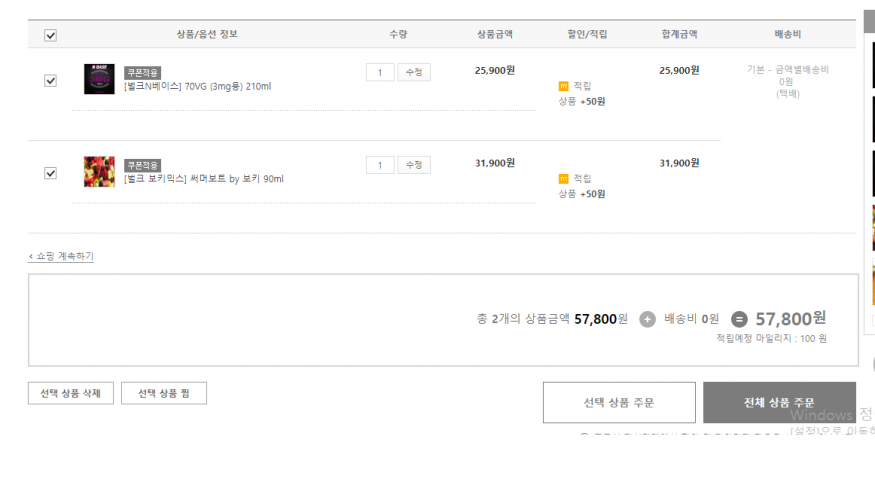Open the 70VG base product thumbnail image
The width and height of the screenshot is (875, 488).
[x=99, y=79]
